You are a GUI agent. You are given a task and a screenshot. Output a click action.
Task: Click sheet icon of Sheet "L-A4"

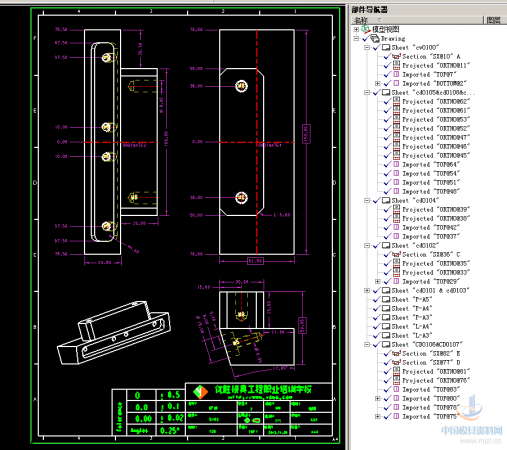click(x=386, y=326)
